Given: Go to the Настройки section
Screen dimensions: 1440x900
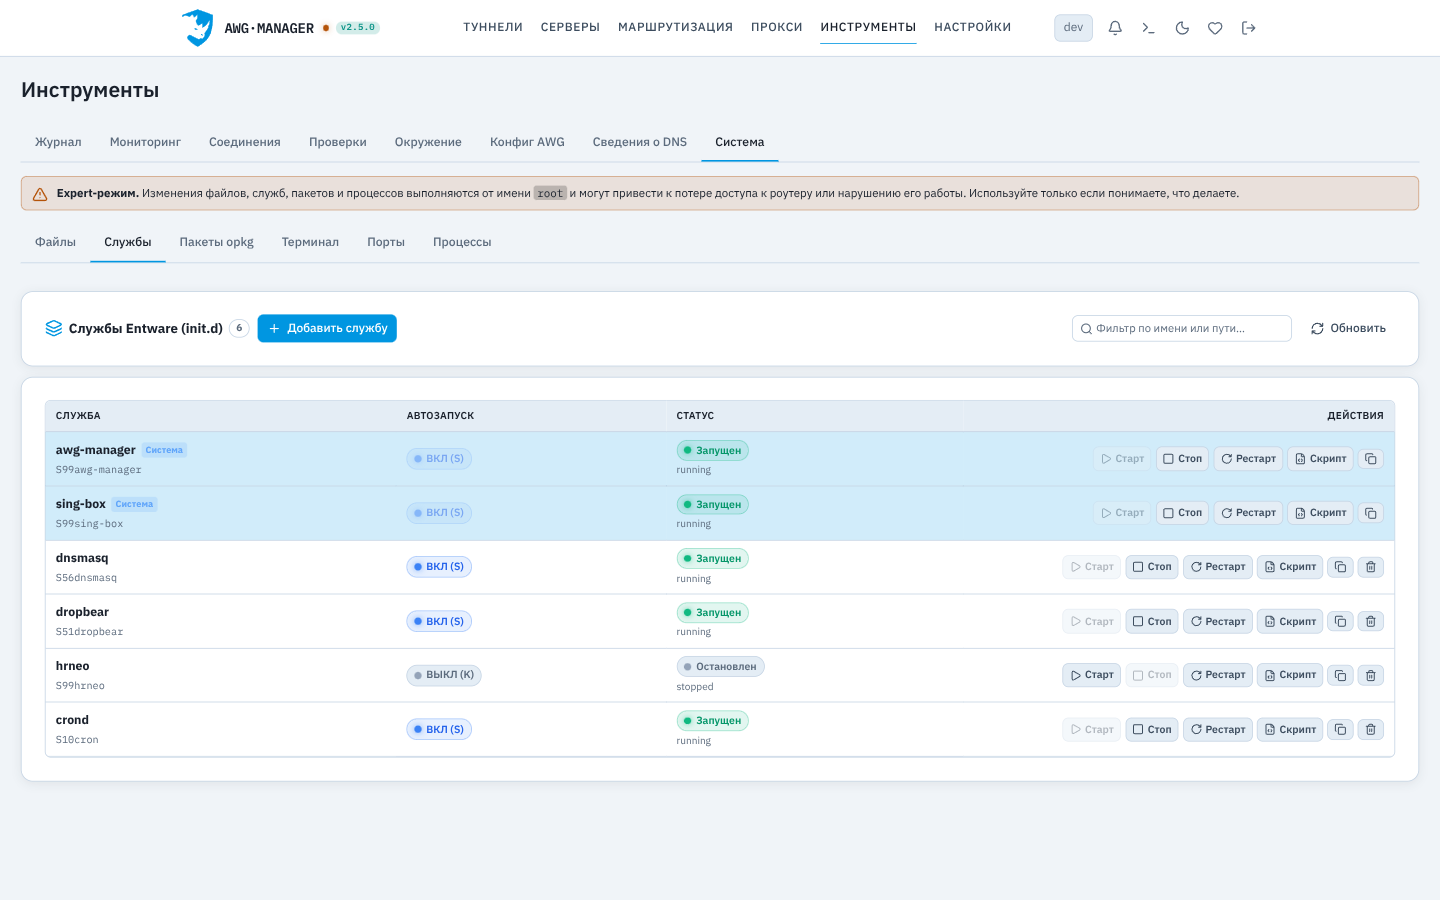Looking at the screenshot, I should coord(973,27).
